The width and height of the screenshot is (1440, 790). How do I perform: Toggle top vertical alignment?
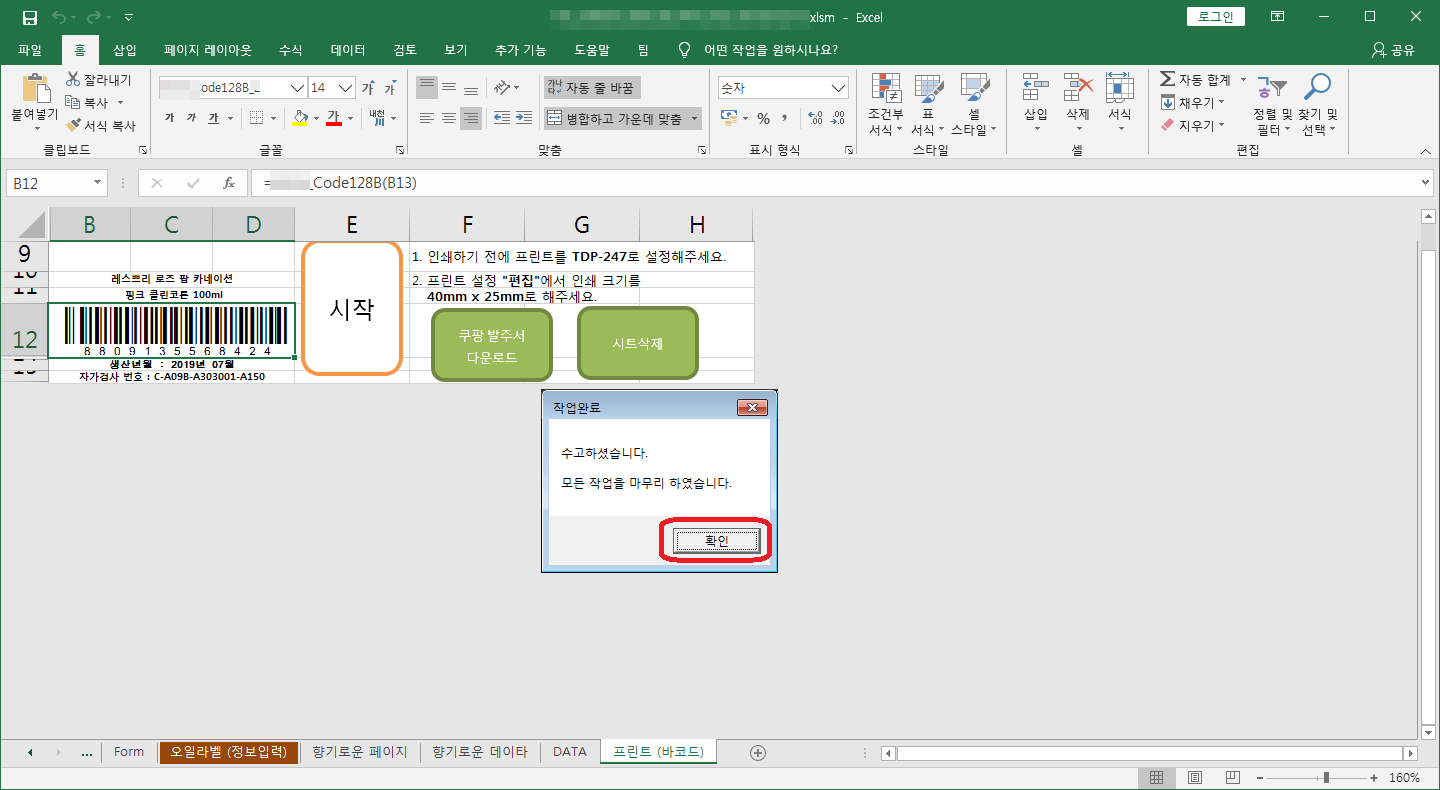tap(427, 88)
